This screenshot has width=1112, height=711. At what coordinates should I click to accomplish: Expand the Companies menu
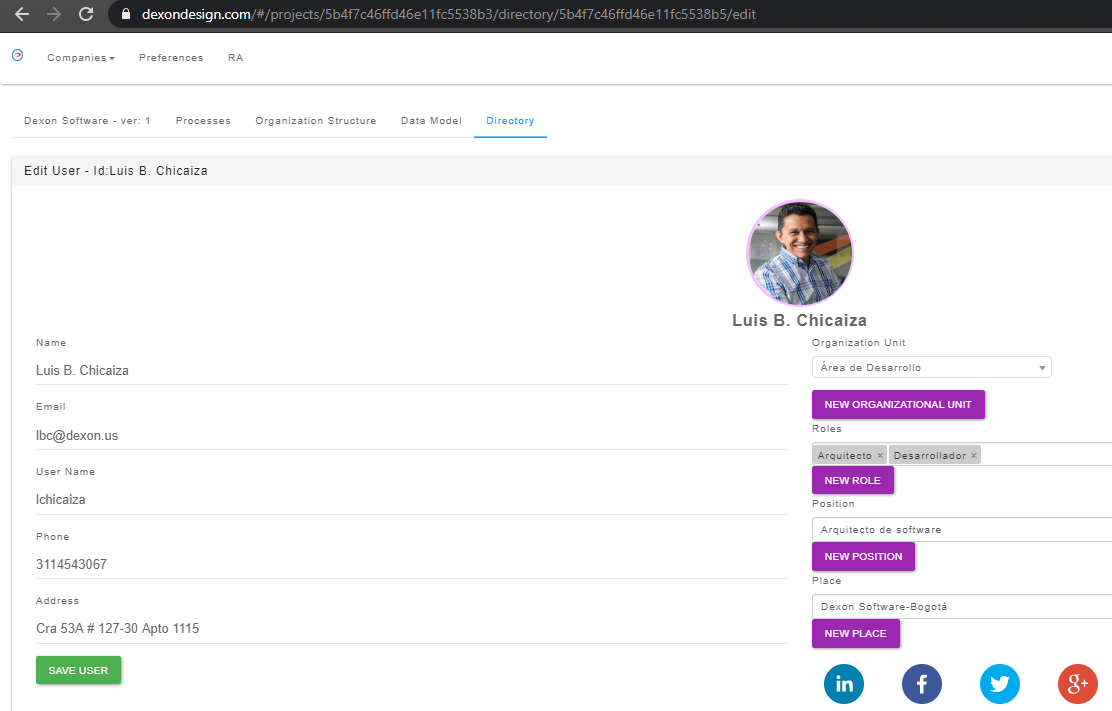click(x=81, y=58)
